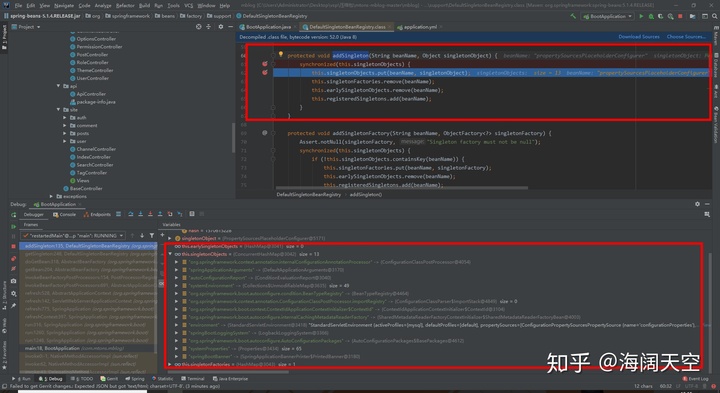This screenshot has height=393, width=720.
Task: Toggle breakpoint on the synchronized line
Action: [x=264, y=64]
